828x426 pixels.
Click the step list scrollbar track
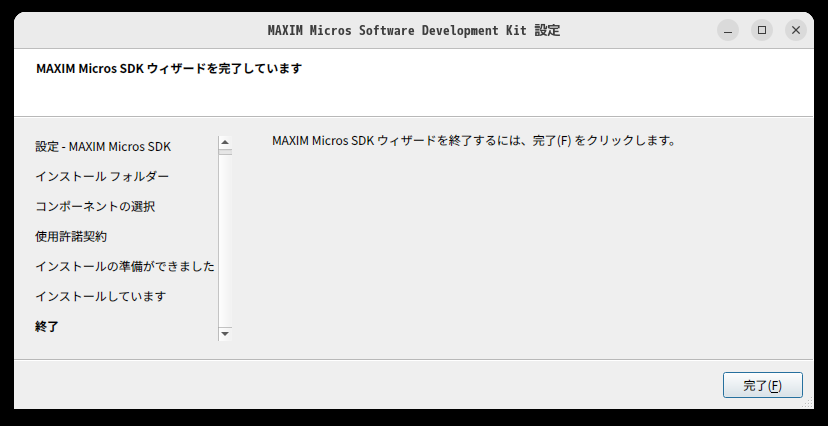pyautogui.click(x=225, y=240)
